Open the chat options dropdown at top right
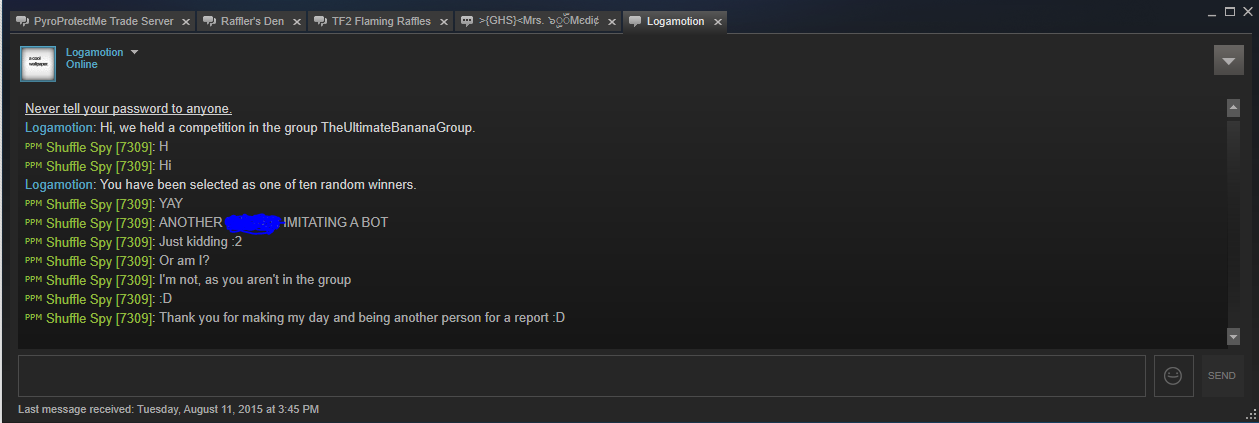The image size is (1259, 423). [x=1228, y=60]
